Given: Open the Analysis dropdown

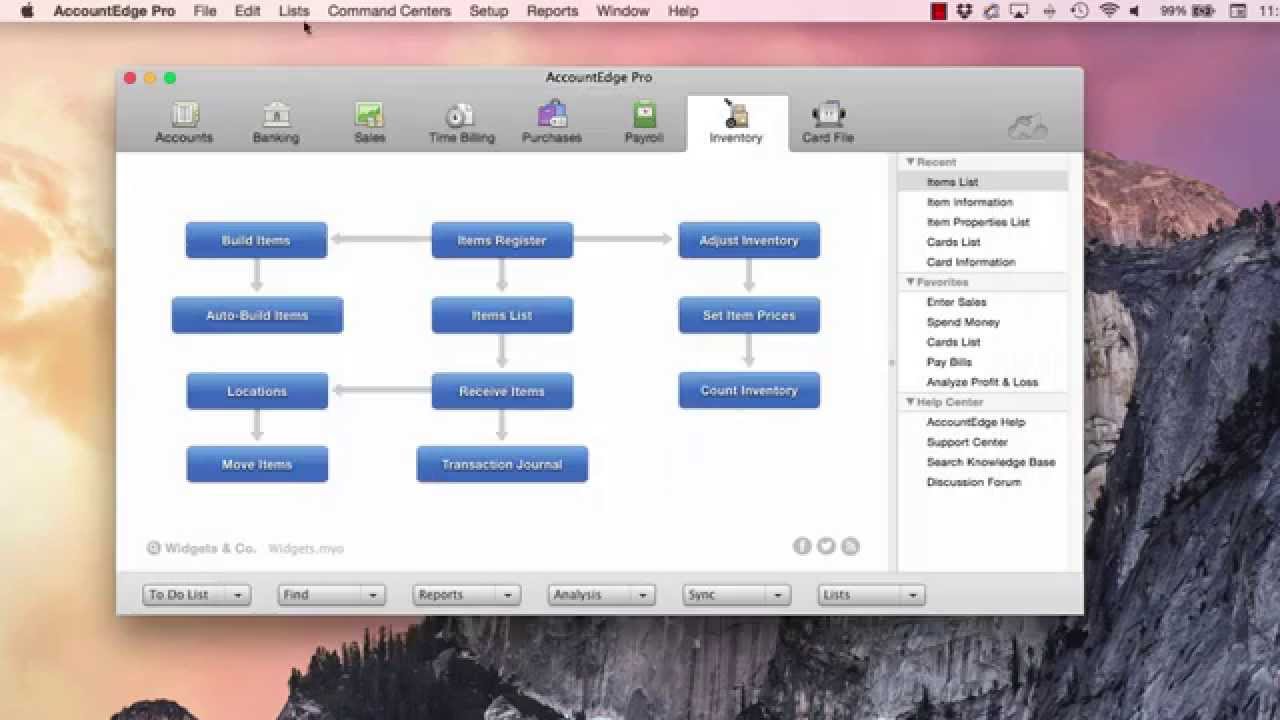Looking at the screenshot, I should click(x=601, y=595).
